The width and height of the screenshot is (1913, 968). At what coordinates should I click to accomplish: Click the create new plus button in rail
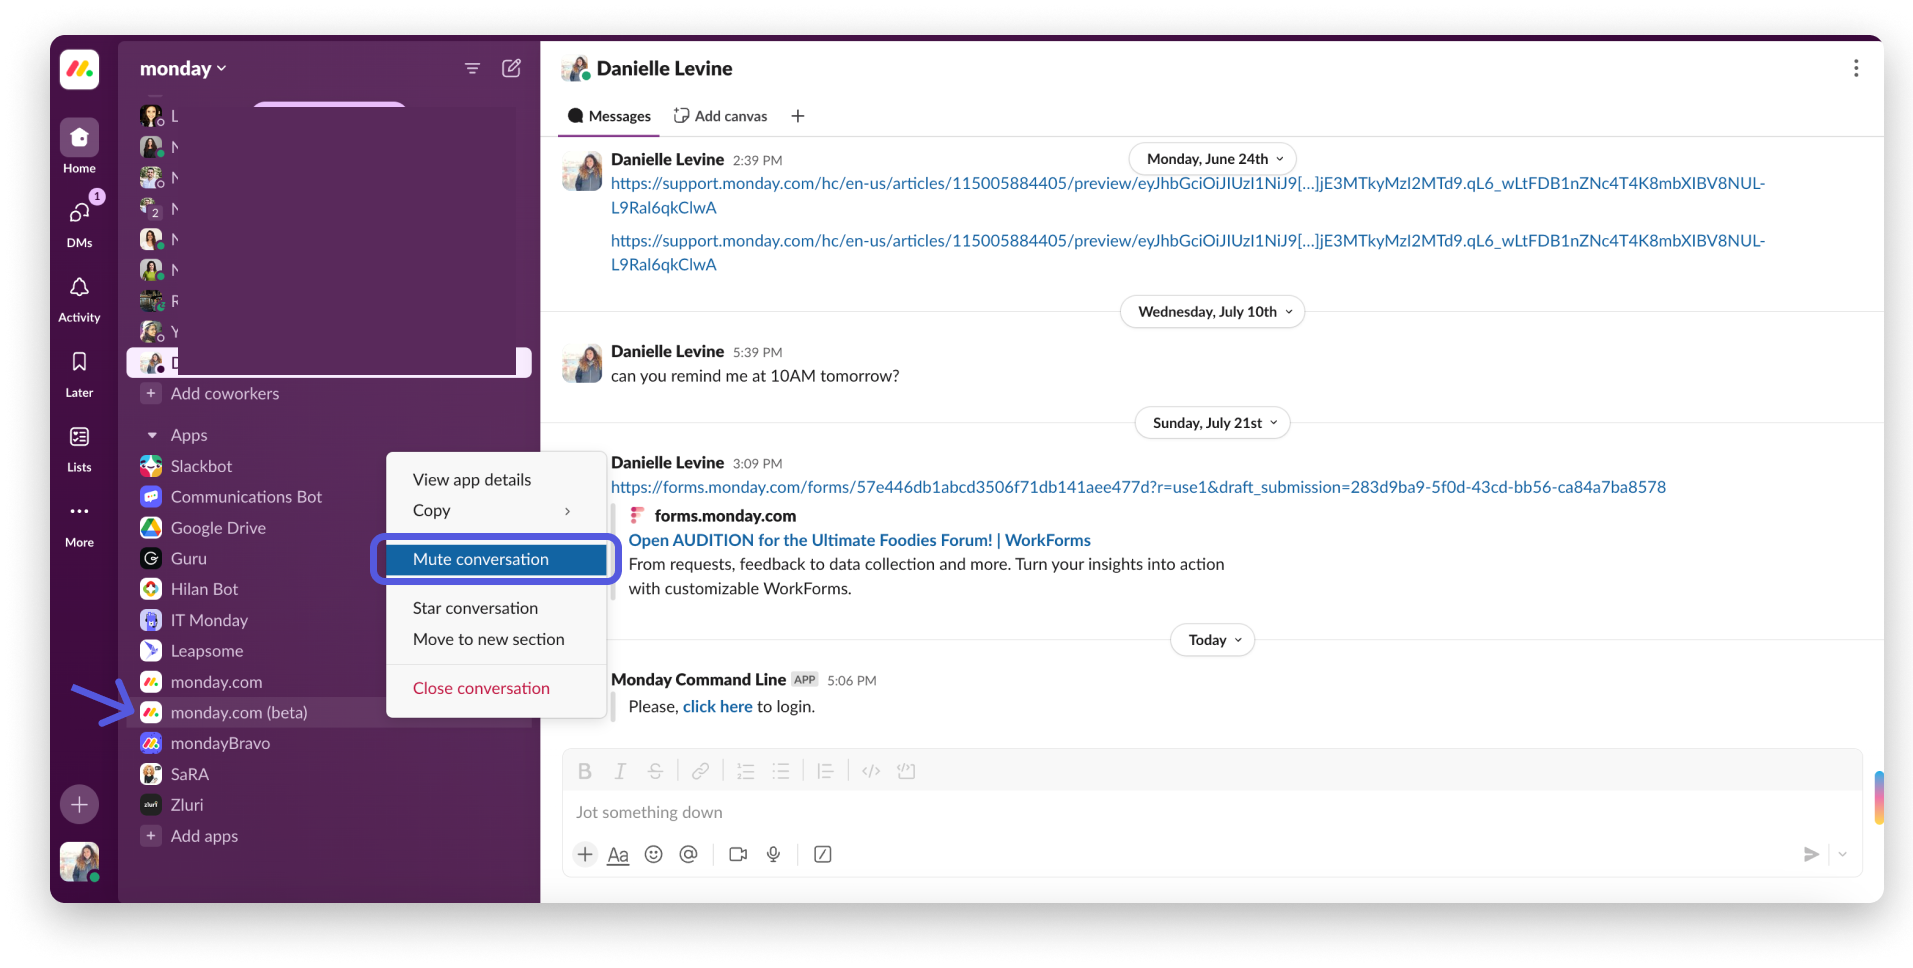79,804
